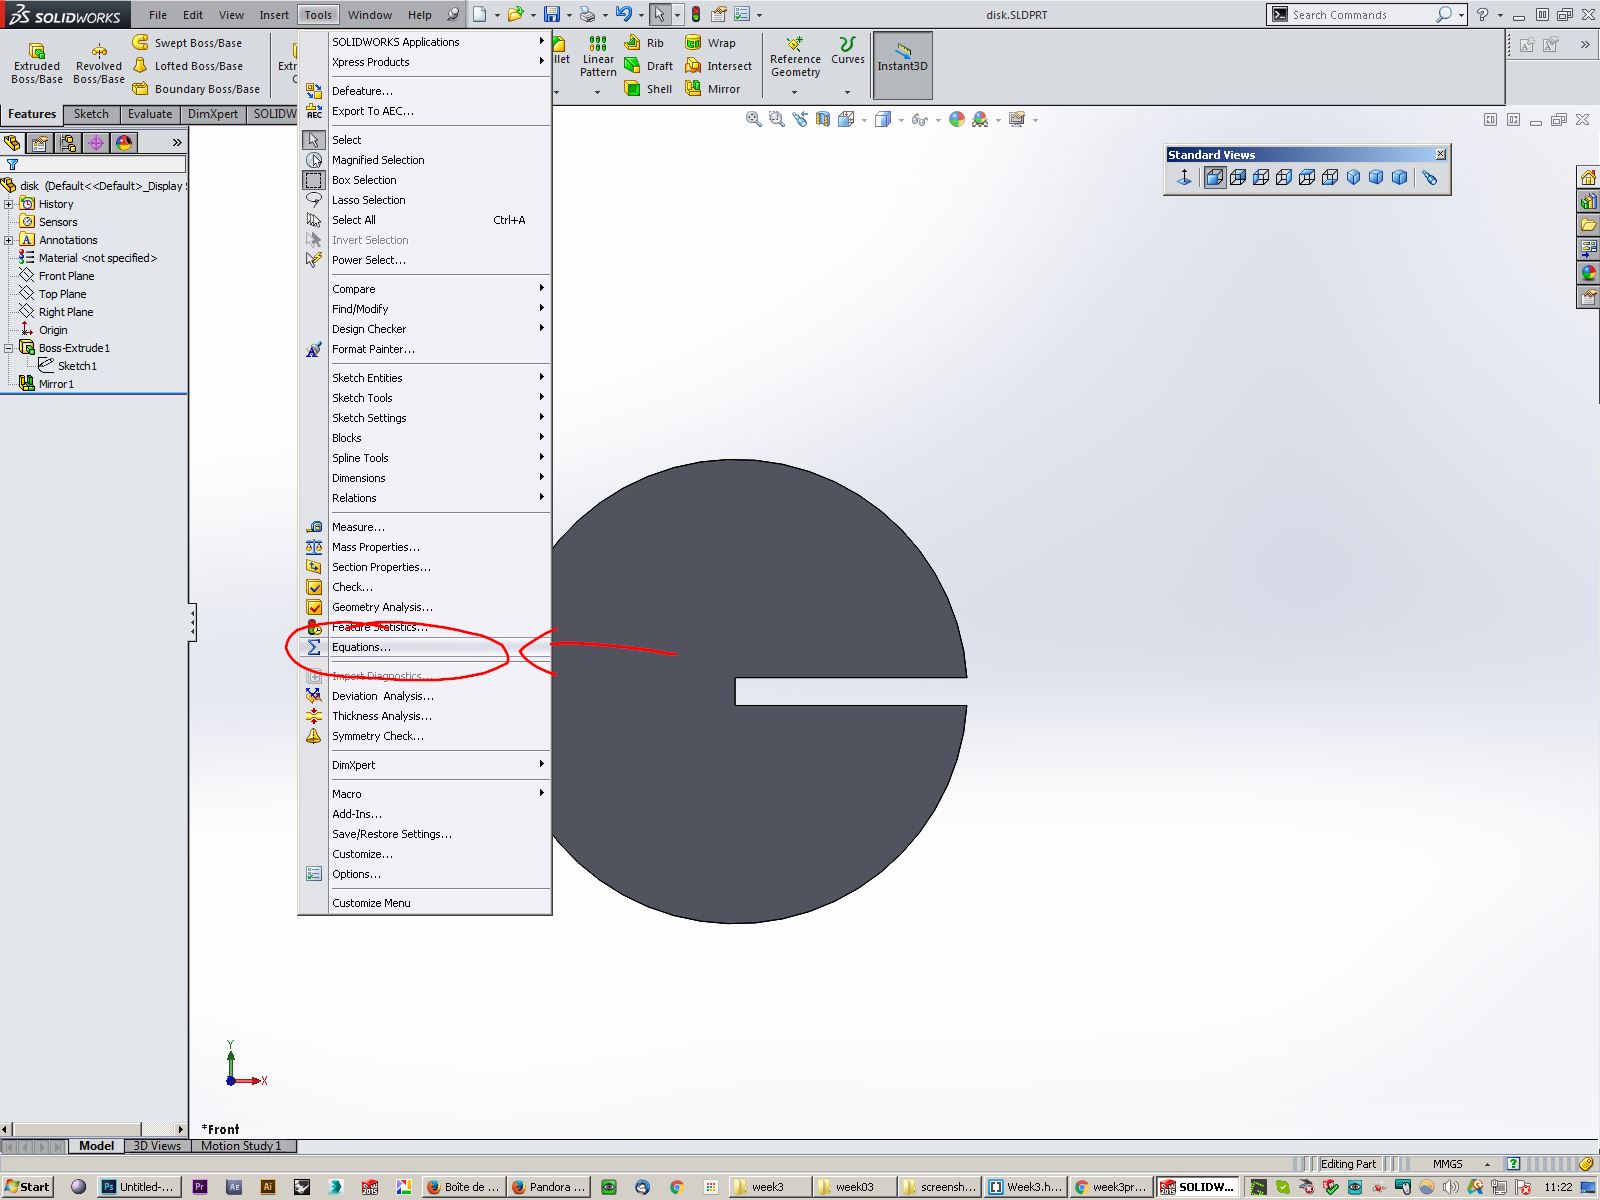Open the MMGS unit system status entry
Viewport: 1600px width, 1200px height.
tap(1448, 1164)
